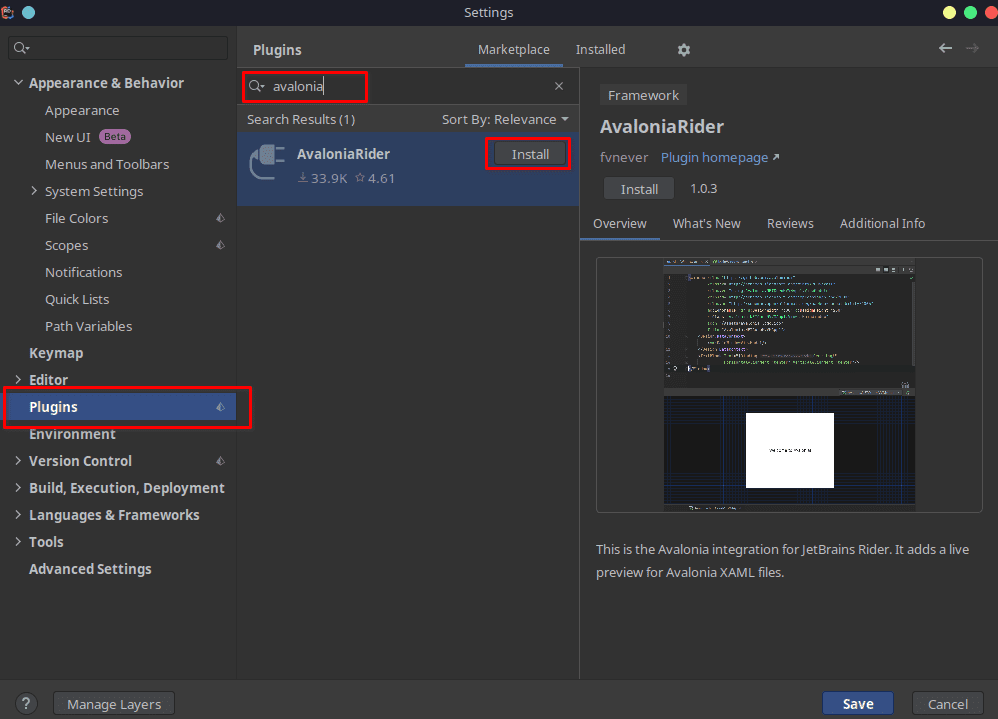
Task: Switch to the Marketplace tab
Action: (x=514, y=50)
